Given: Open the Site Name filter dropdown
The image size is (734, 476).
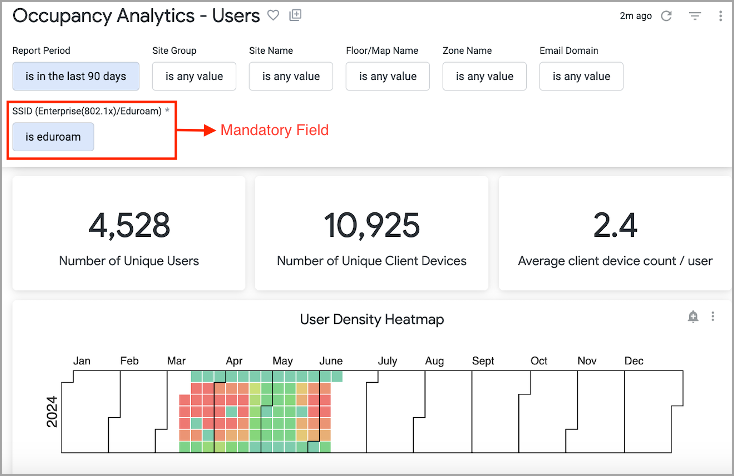Looking at the screenshot, I should tap(291, 76).
